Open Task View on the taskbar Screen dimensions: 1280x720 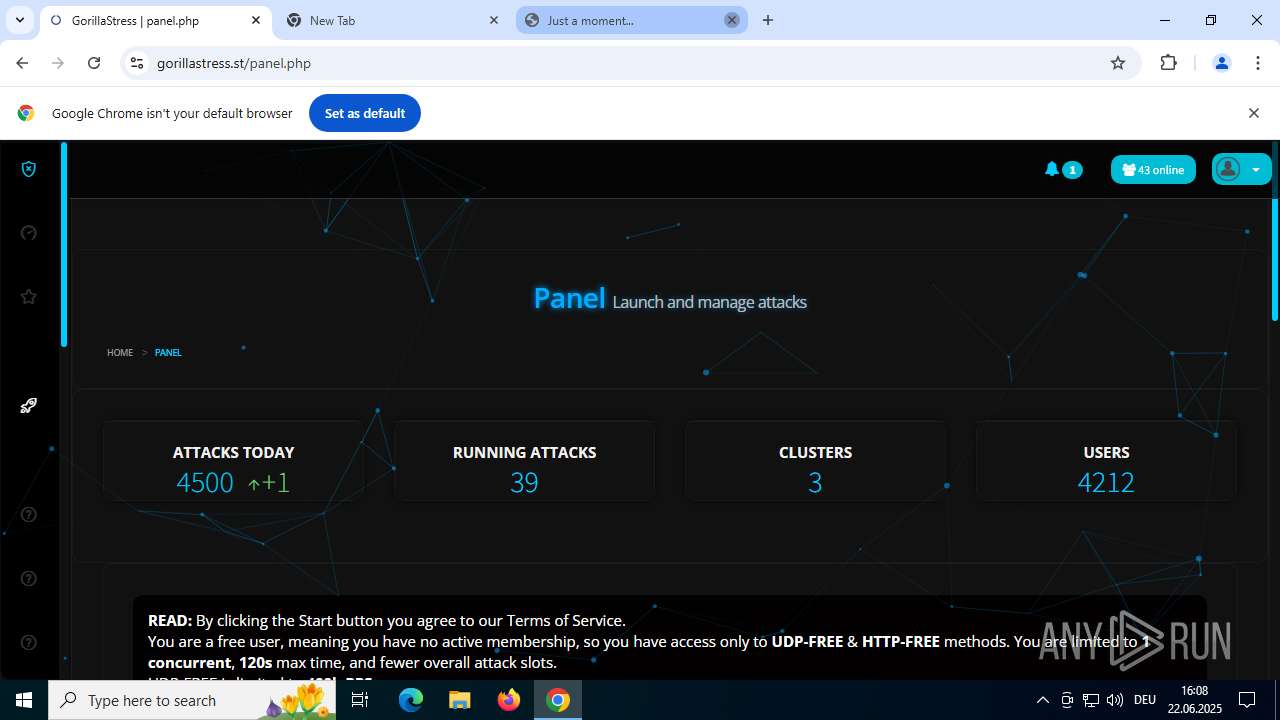tap(360, 700)
